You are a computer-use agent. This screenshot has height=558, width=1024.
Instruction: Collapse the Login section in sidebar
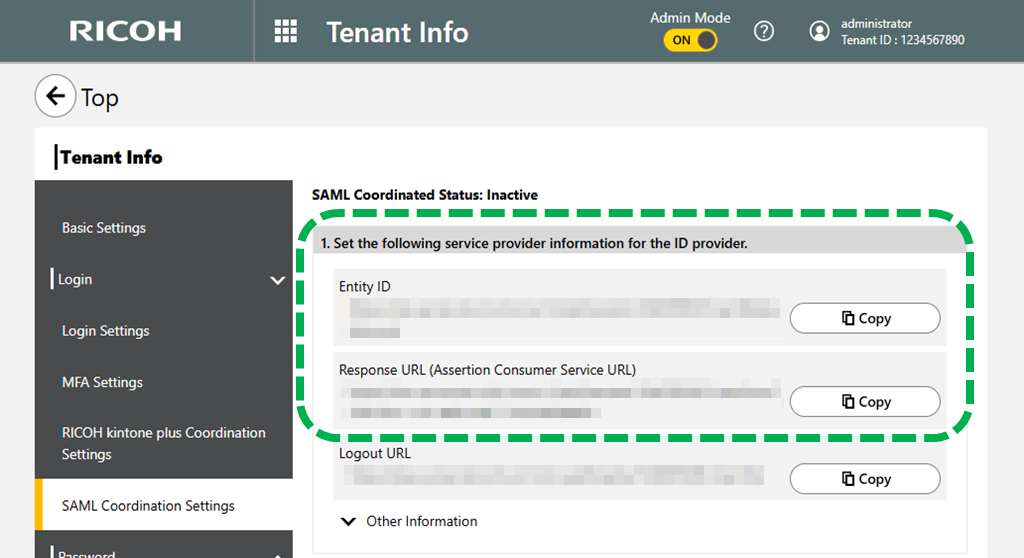pyautogui.click(x=278, y=280)
